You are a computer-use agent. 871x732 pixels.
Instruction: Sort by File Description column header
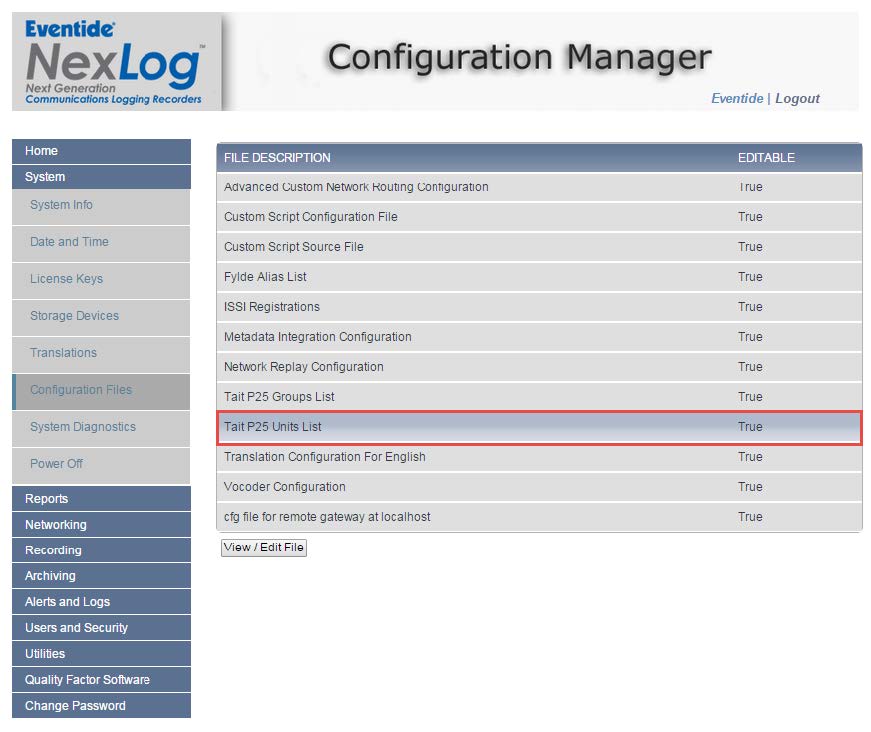click(277, 158)
